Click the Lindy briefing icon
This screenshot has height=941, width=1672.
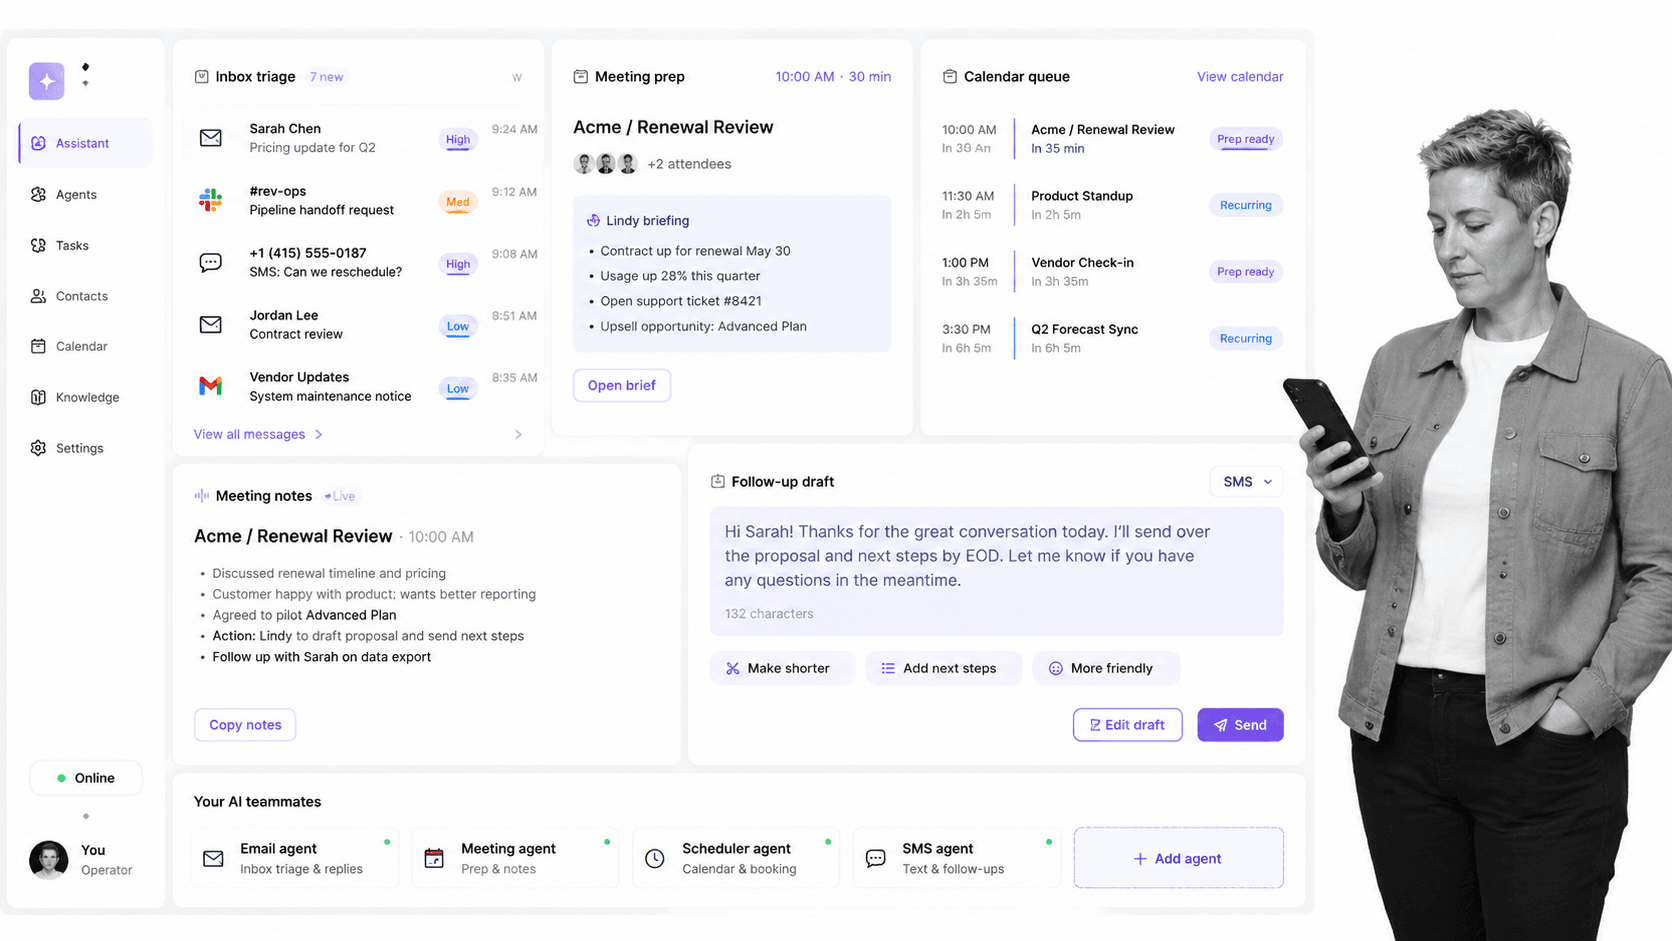pyautogui.click(x=593, y=220)
